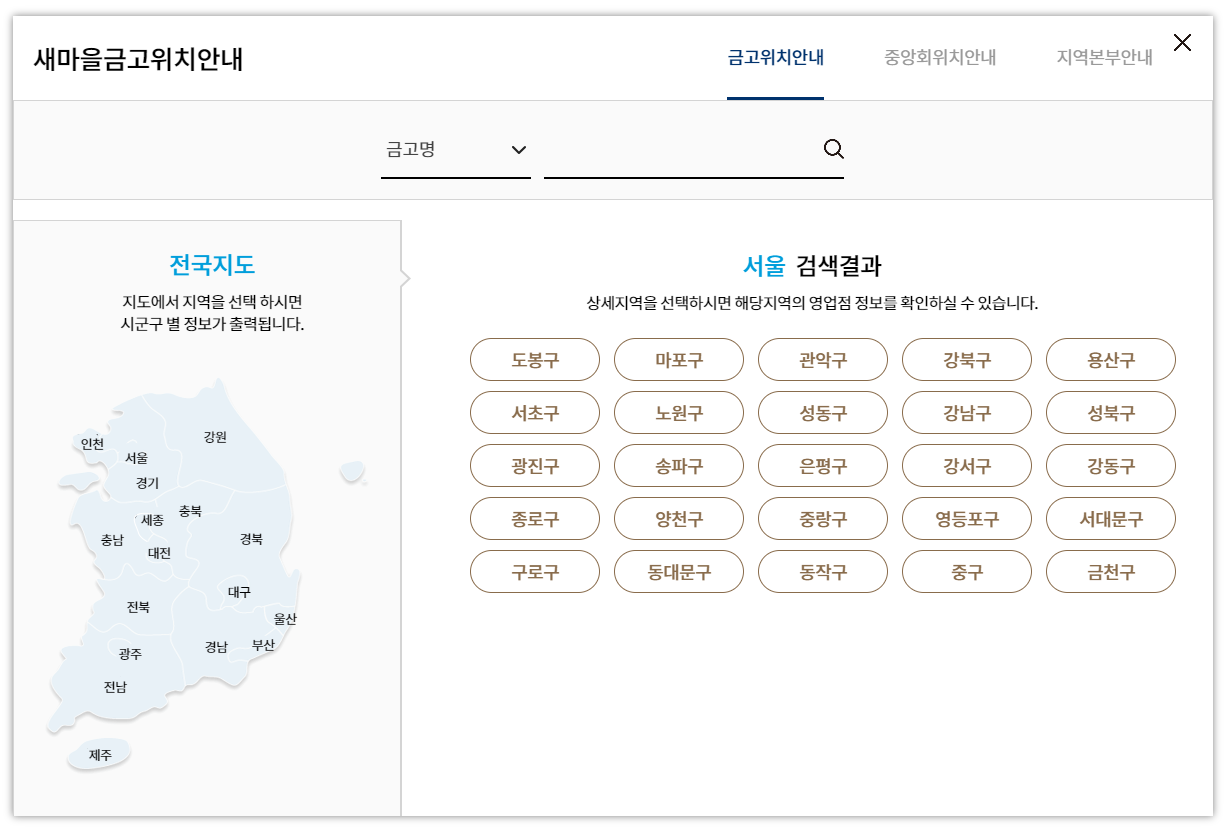This screenshot has height=832, width=1231.
Task: Select 양천구 district button
Action: [679, 519]
